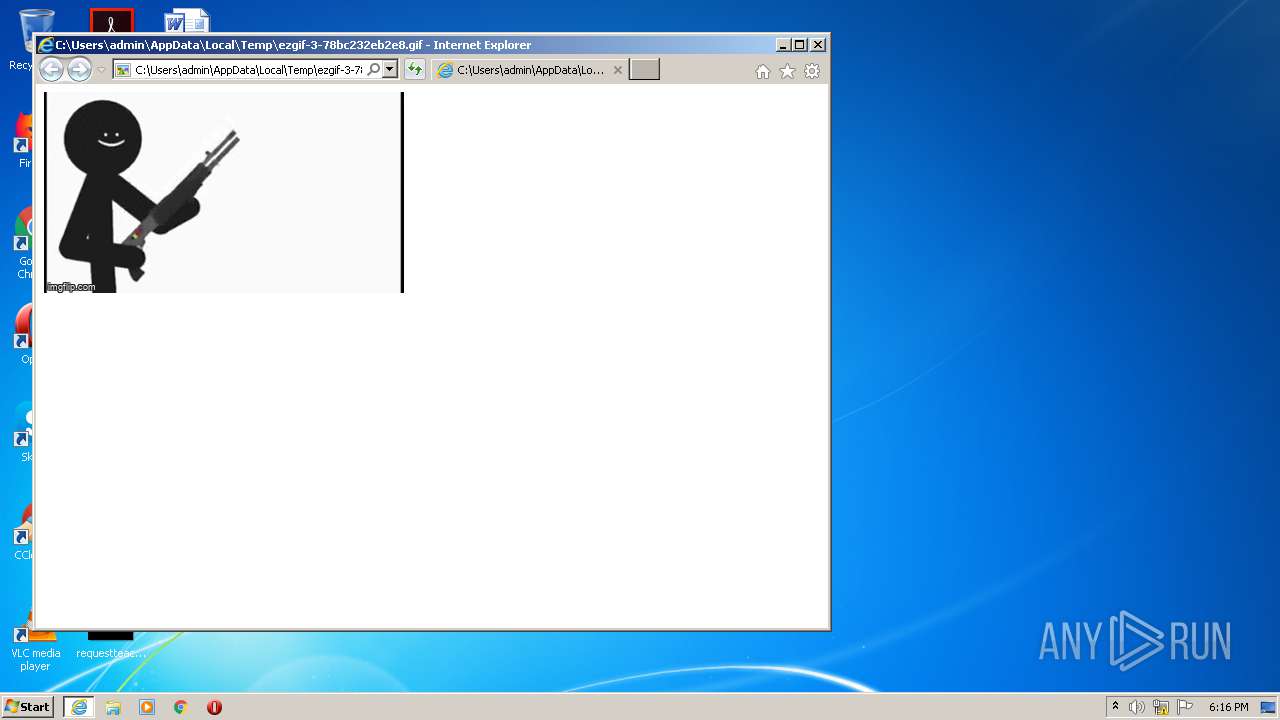Viewport: 1280px width, 720px height.
Task: Click the 6:16 PM system clock
Action: (x=1228, y=707)
